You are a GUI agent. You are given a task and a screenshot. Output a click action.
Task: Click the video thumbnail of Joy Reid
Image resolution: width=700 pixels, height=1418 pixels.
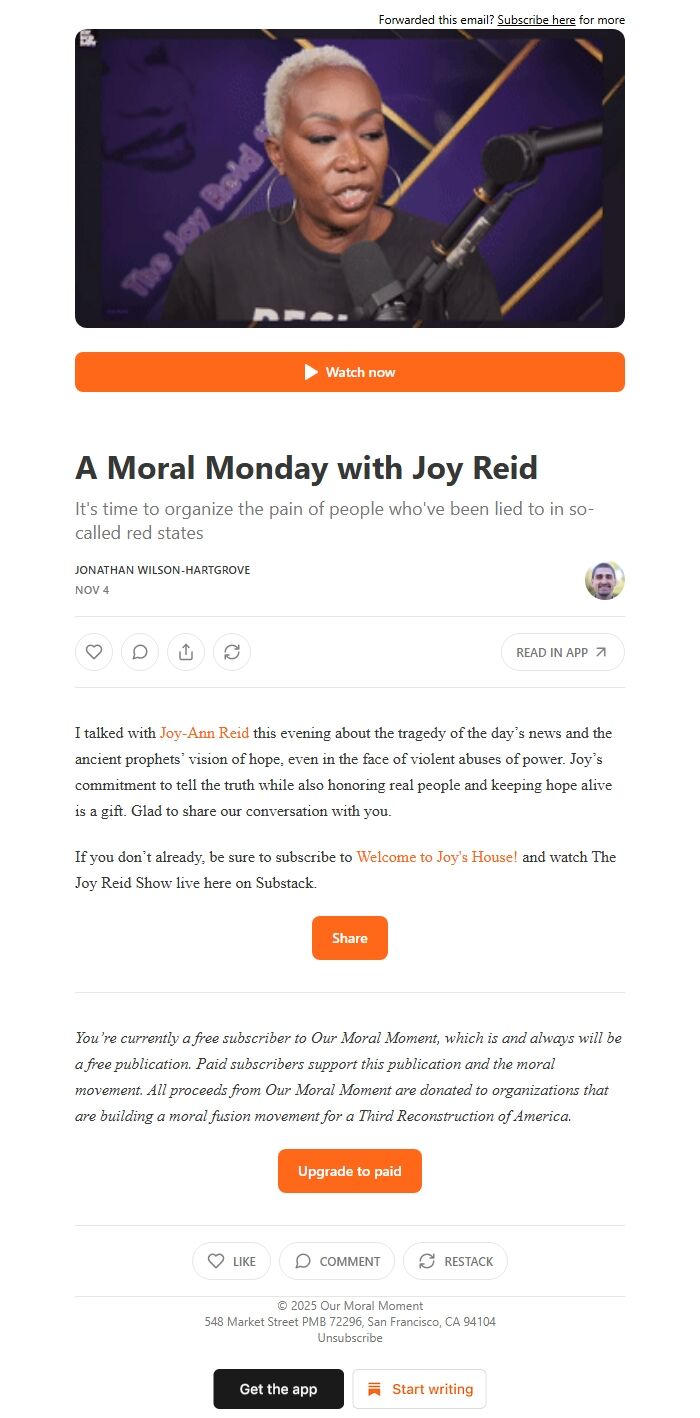(349, 180)
